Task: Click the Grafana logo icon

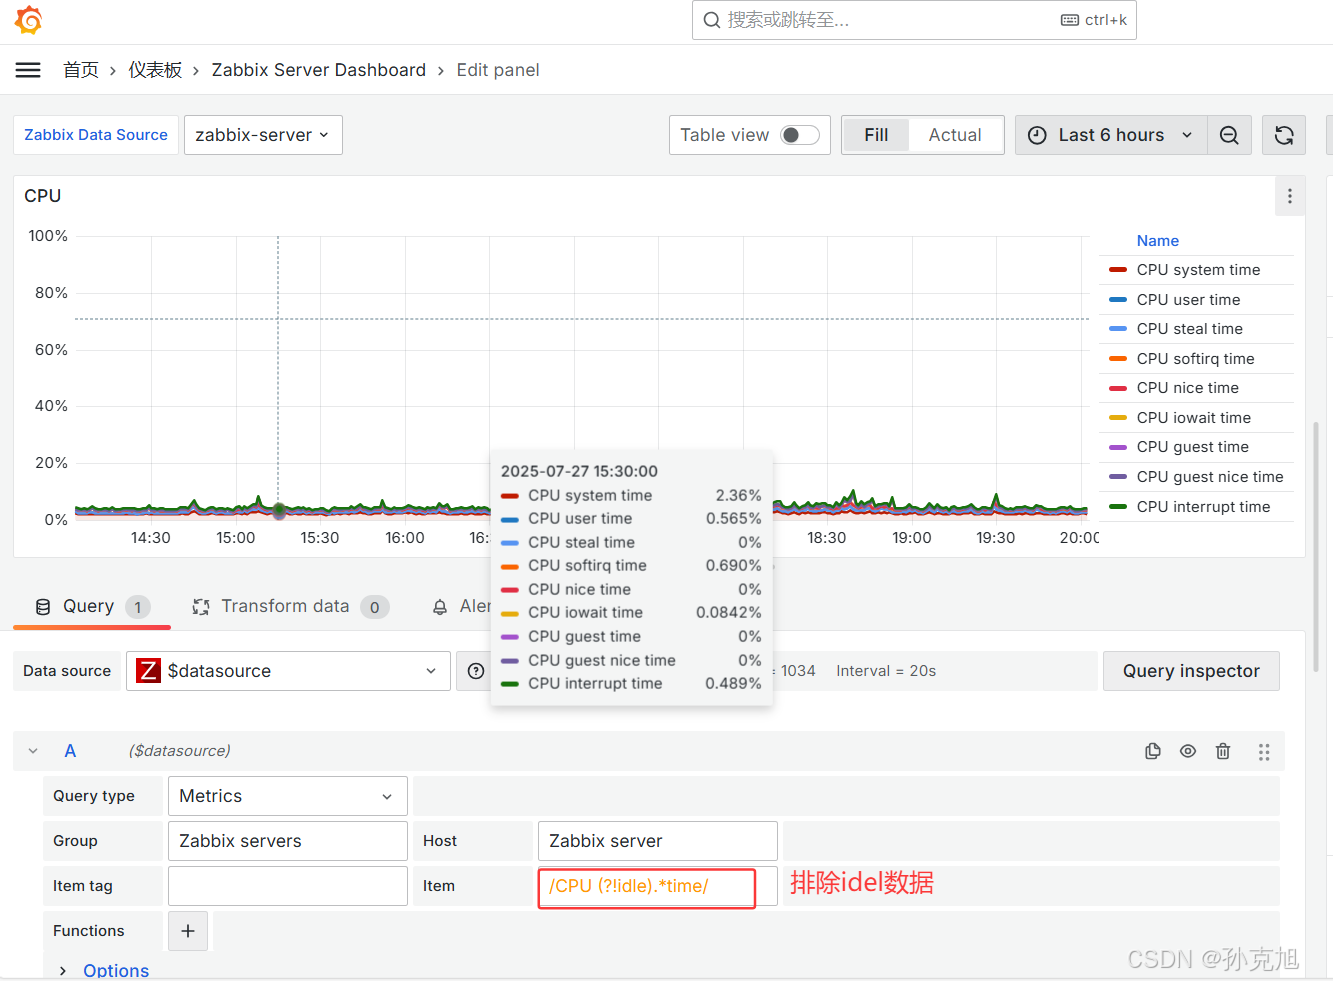Action: pos(29,20)
